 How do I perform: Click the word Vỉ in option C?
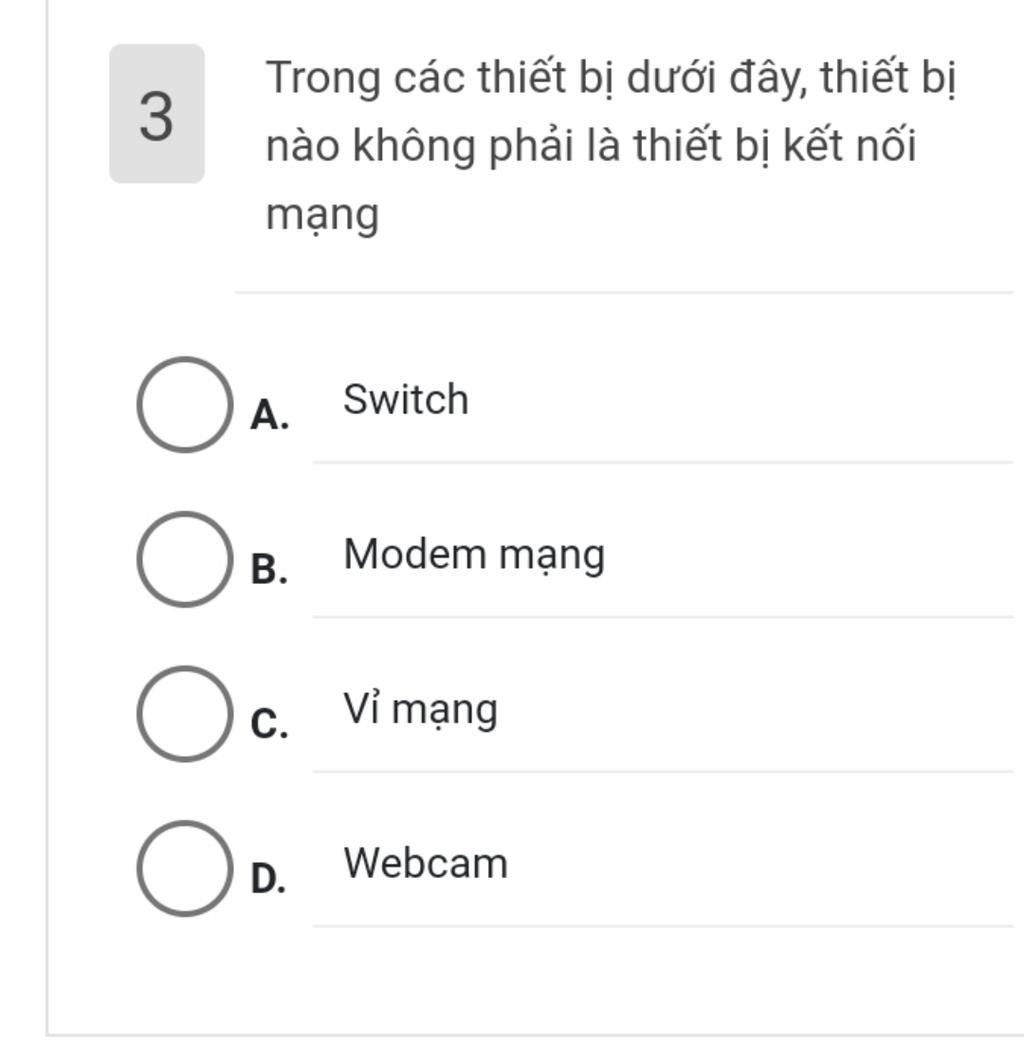click(x=362, y=708)
